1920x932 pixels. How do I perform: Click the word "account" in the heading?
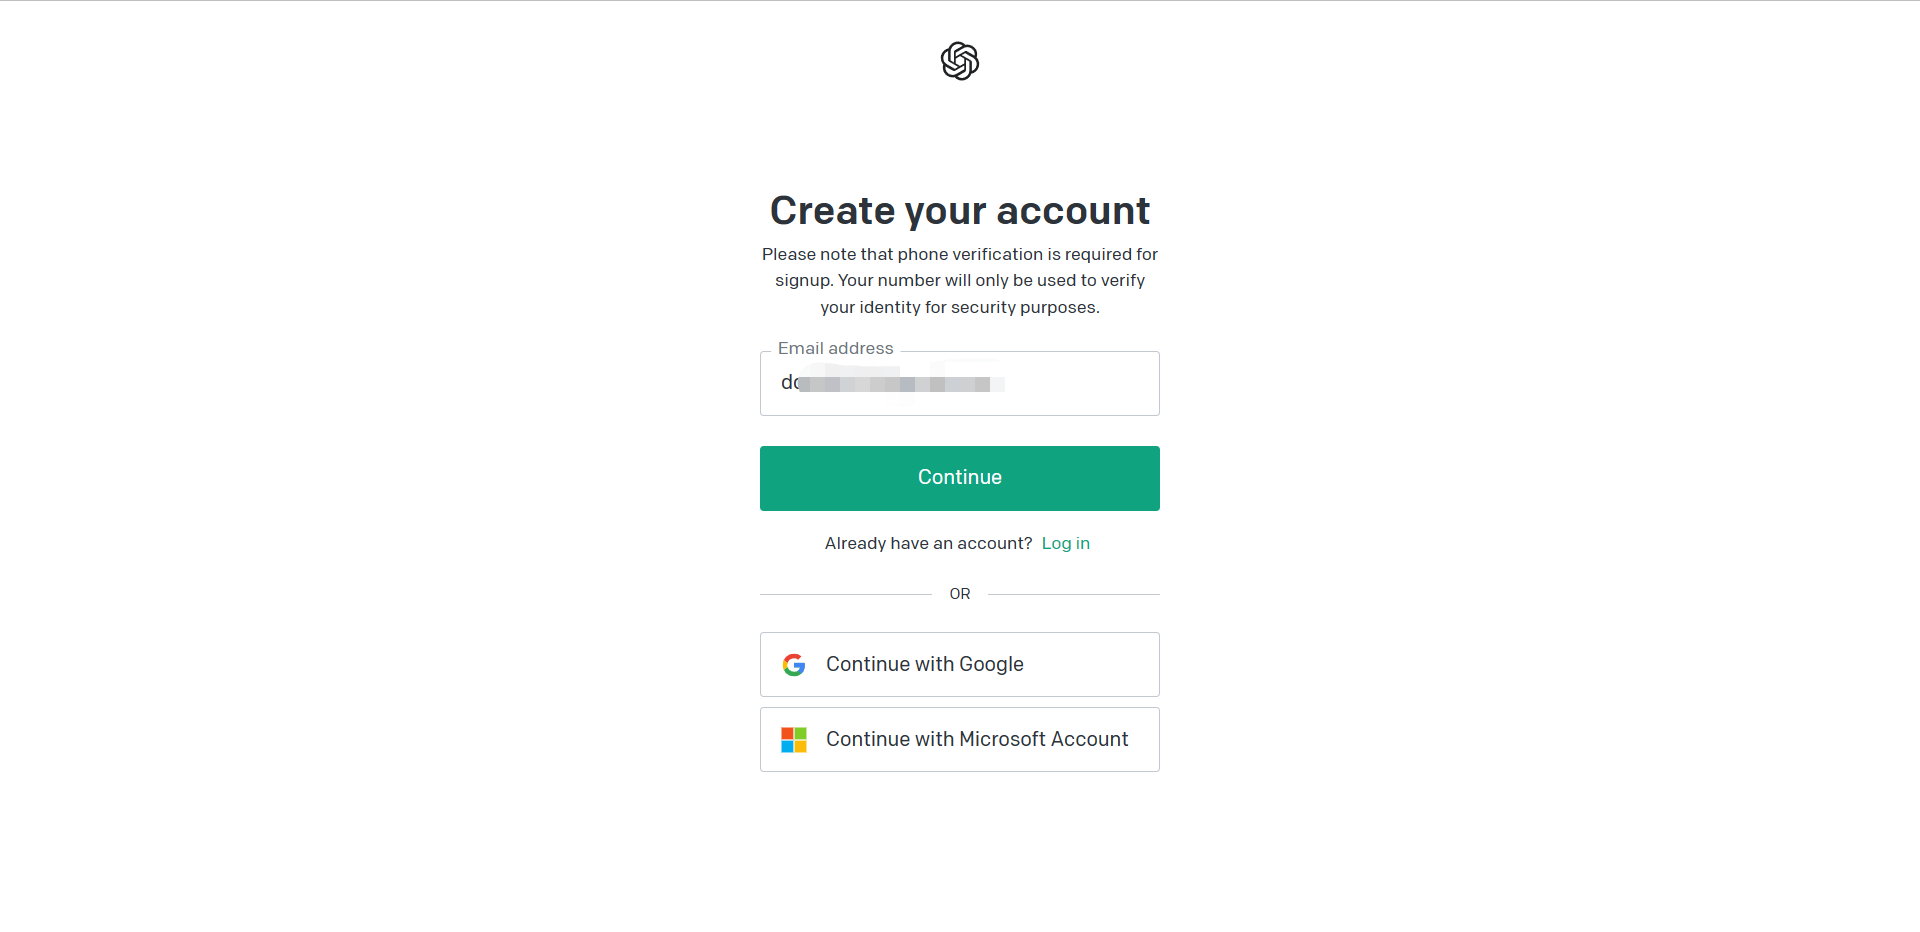(1072, 211)
